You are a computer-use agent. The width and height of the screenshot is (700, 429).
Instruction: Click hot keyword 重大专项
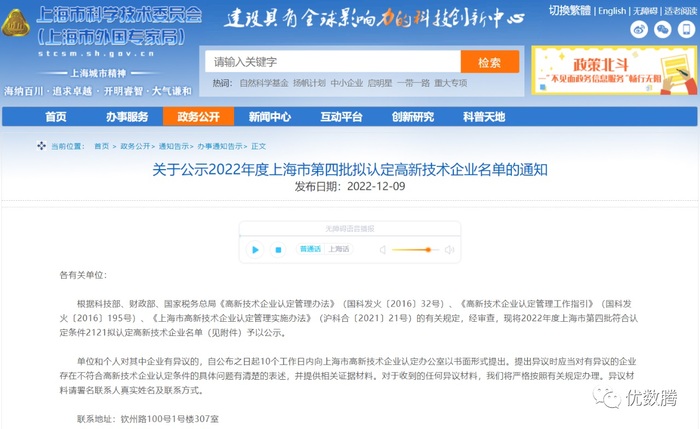pyautogui.click(x=451, y=83)
